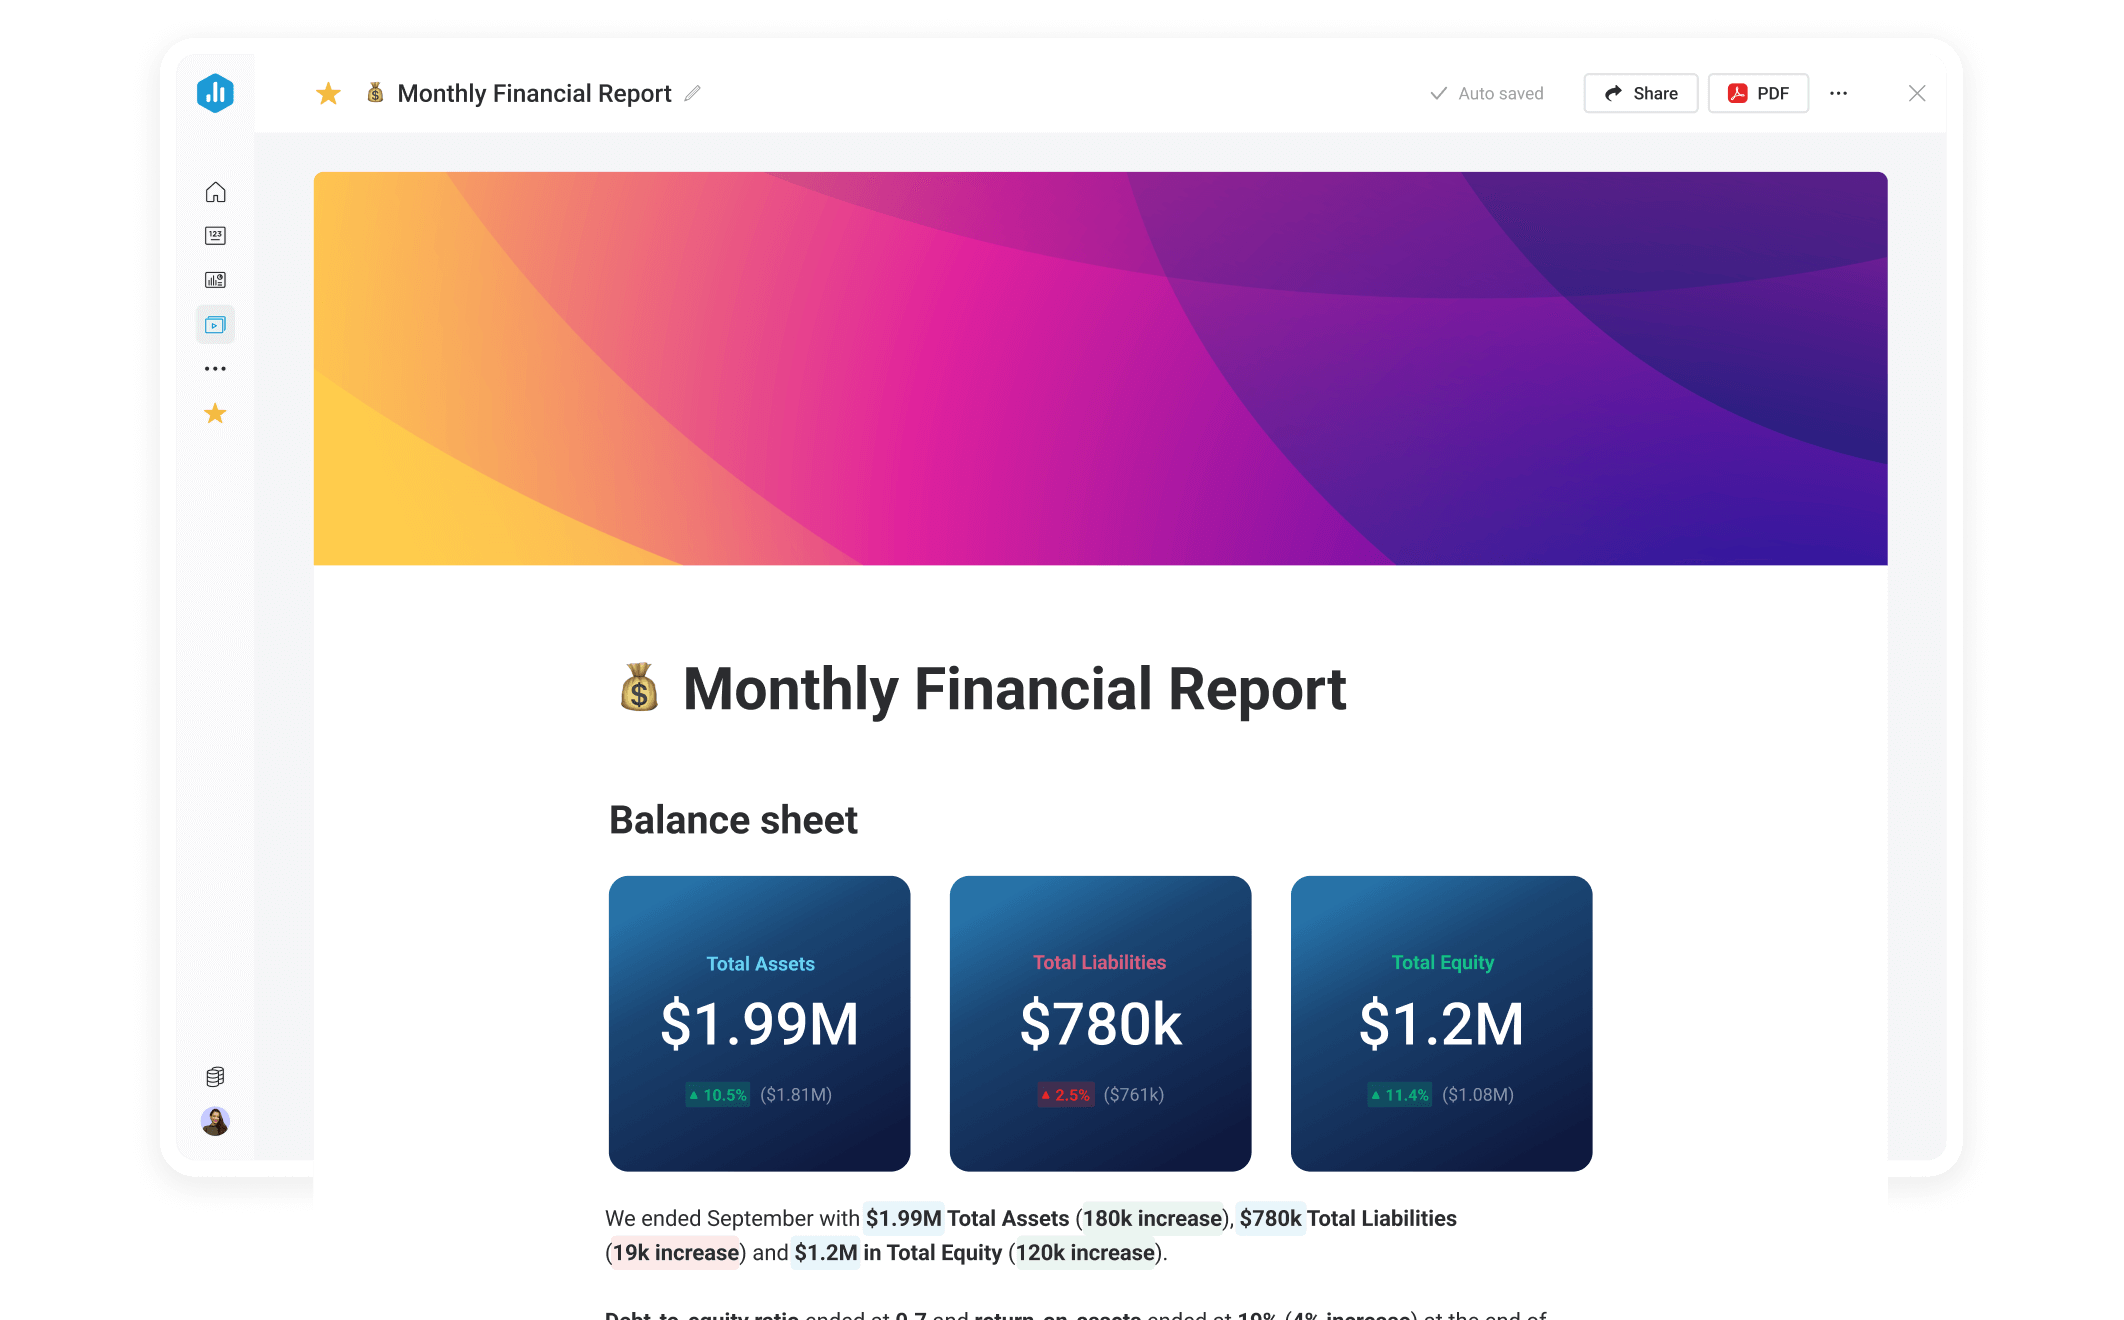The height and width of the screenshot is (1320, 2124).
Task: Select the Total Liabilities $780k card
Action: [x=1100, y=1023]
